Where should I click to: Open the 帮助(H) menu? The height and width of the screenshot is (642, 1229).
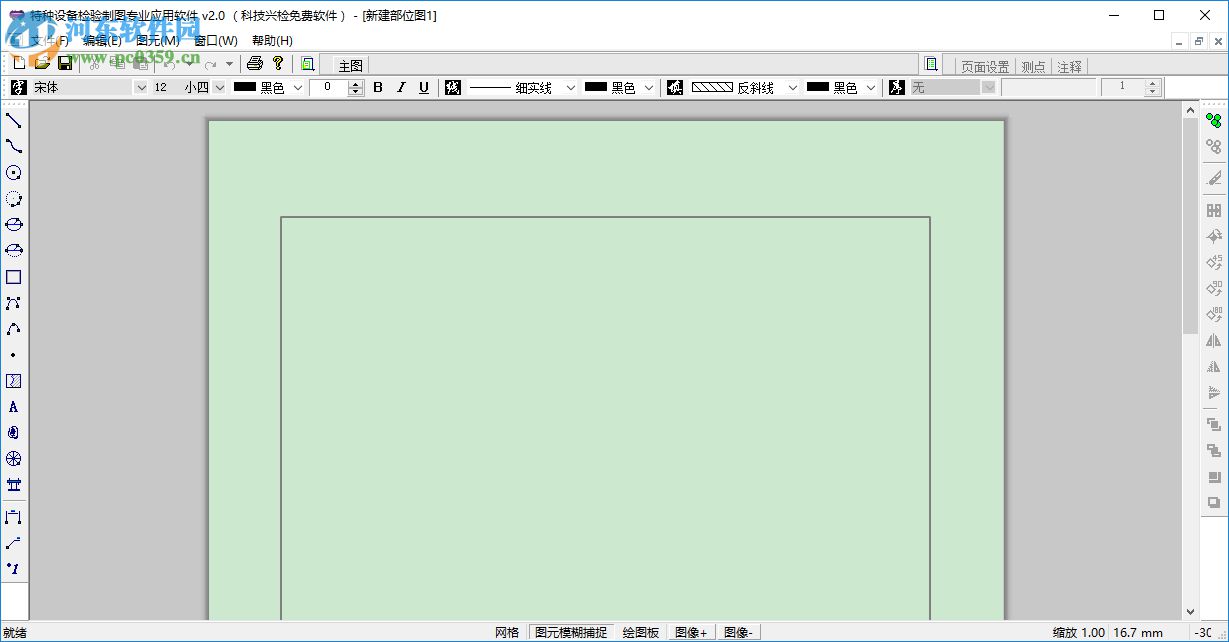coord(272,40)
